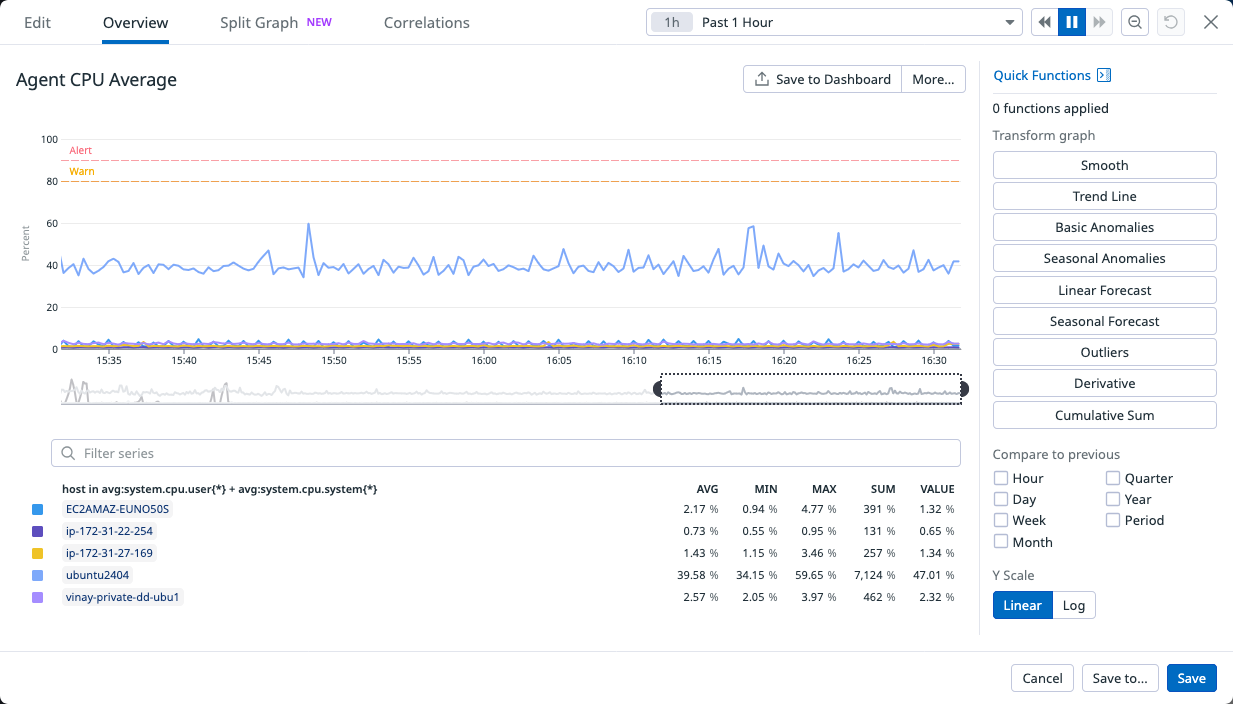Image resolution: width=1233 pixels, height=704 pixels.
Task: Open the Save to... options
Action: 1120,677
